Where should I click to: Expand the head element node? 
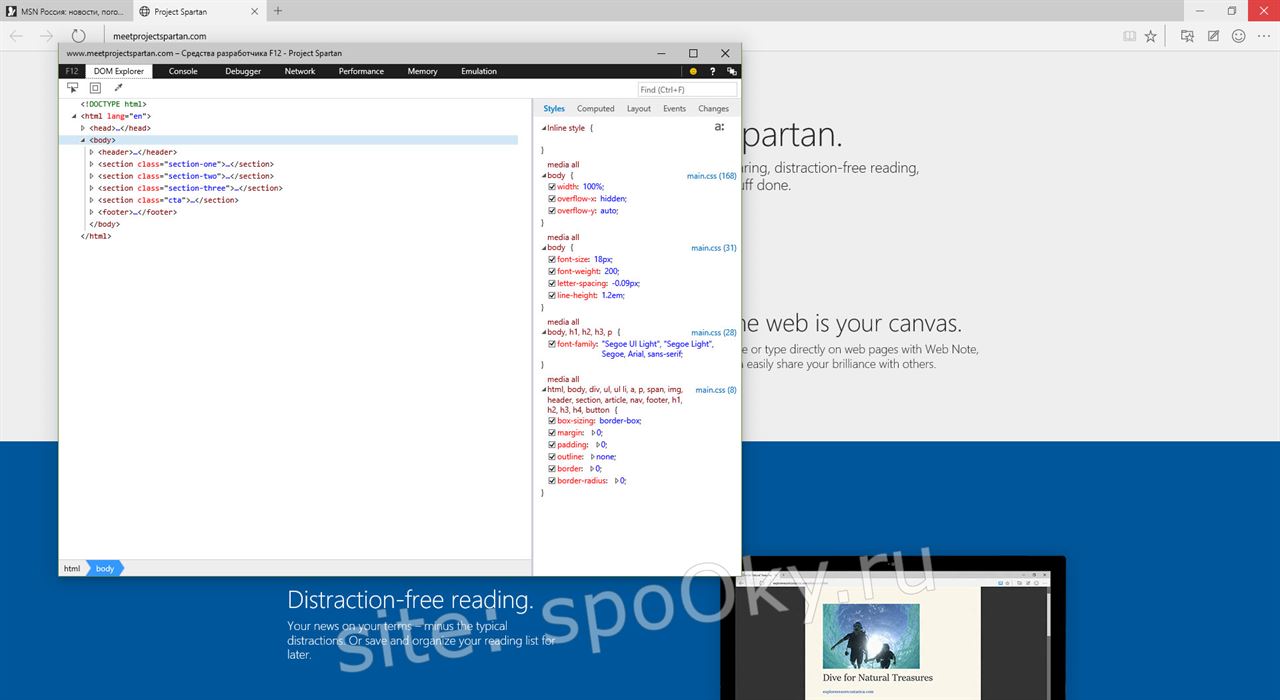pos(83,128)
